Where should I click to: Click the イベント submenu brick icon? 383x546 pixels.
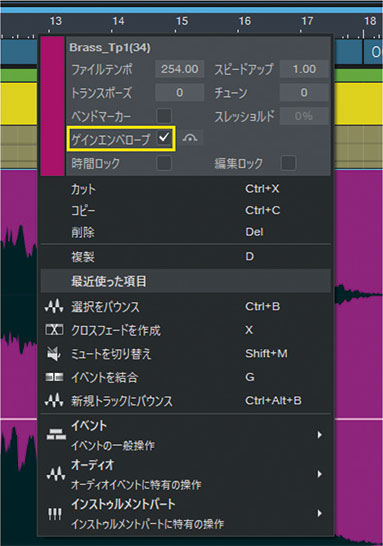pyautogui.click(x=56, y=434)
